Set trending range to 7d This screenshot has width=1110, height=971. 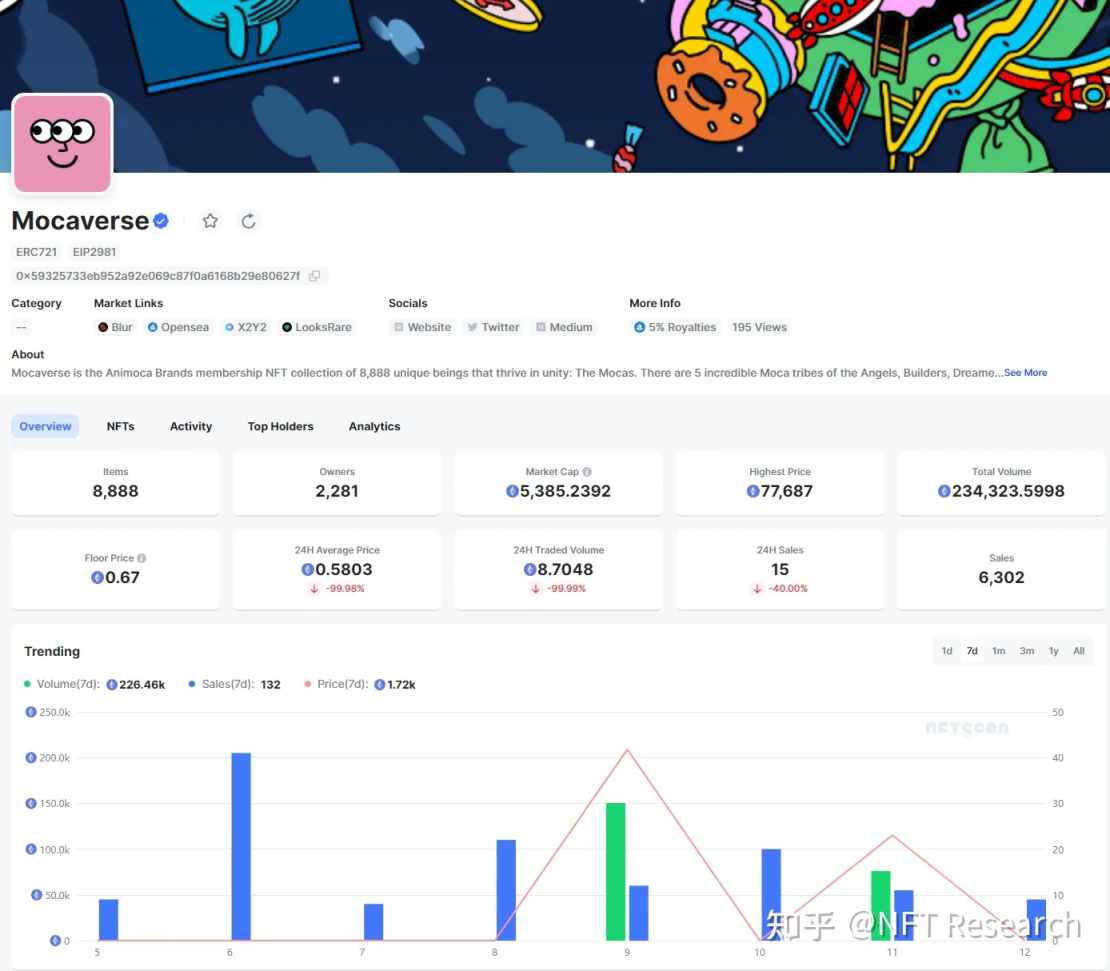click(x=972, y=651)
